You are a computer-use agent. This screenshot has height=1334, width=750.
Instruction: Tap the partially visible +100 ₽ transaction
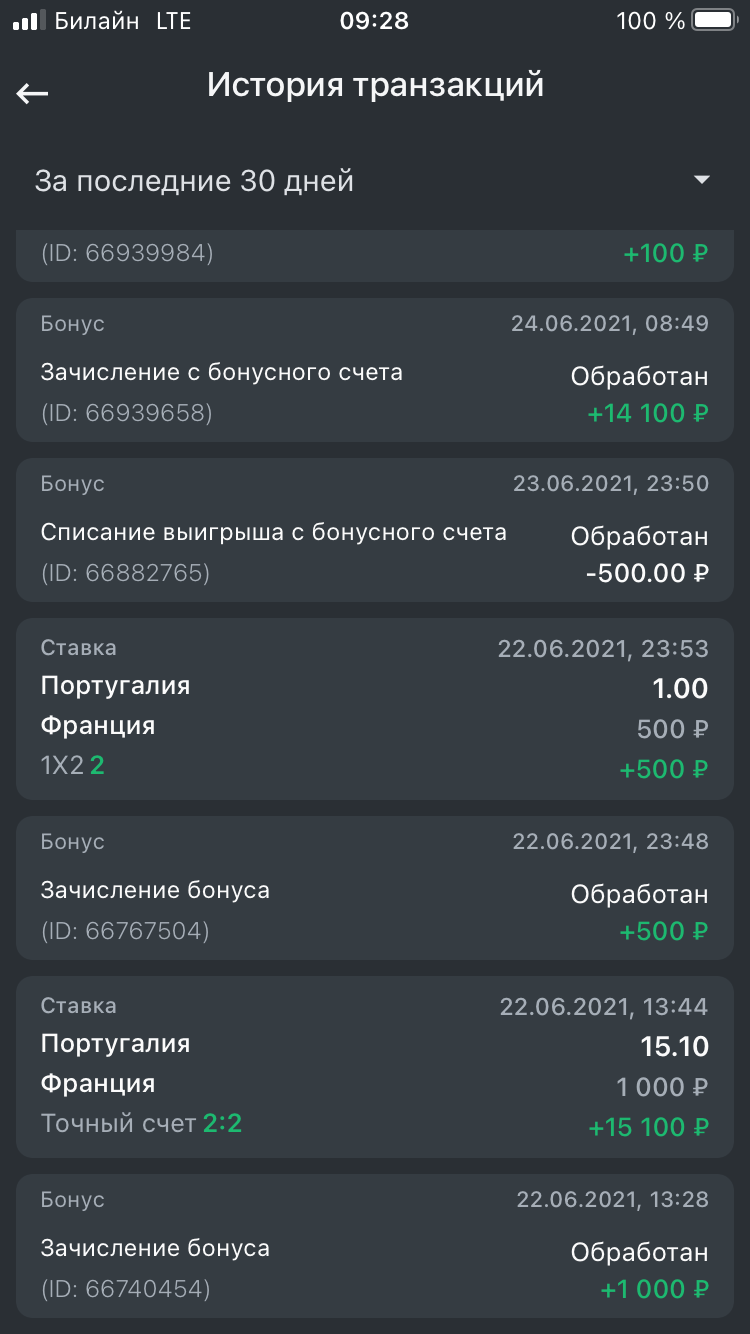pos(375,254)
